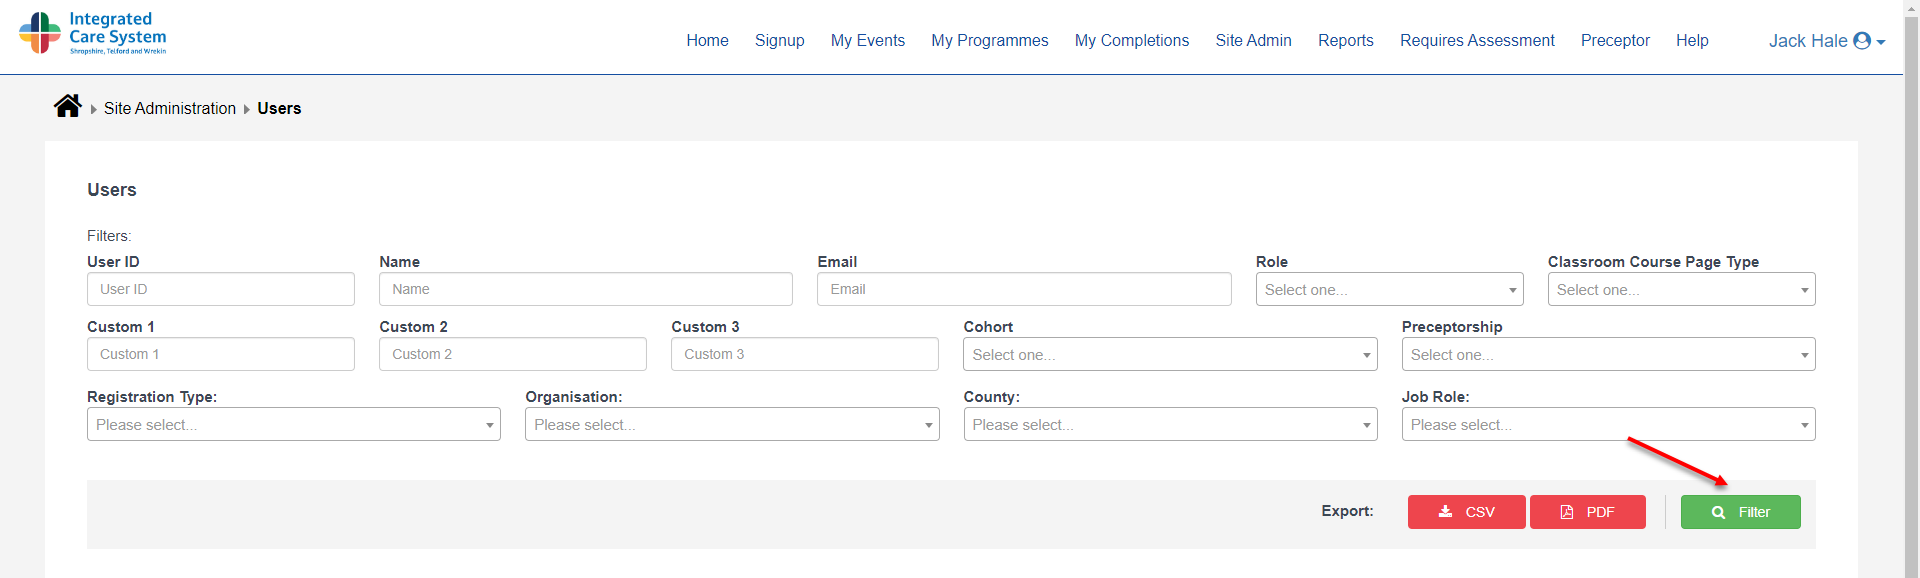Image resolution: width=1920 pixels, height=578 pixels.
Task: Export the users list as PDF
Action: pyautogui.click(x=1587, y=512)
